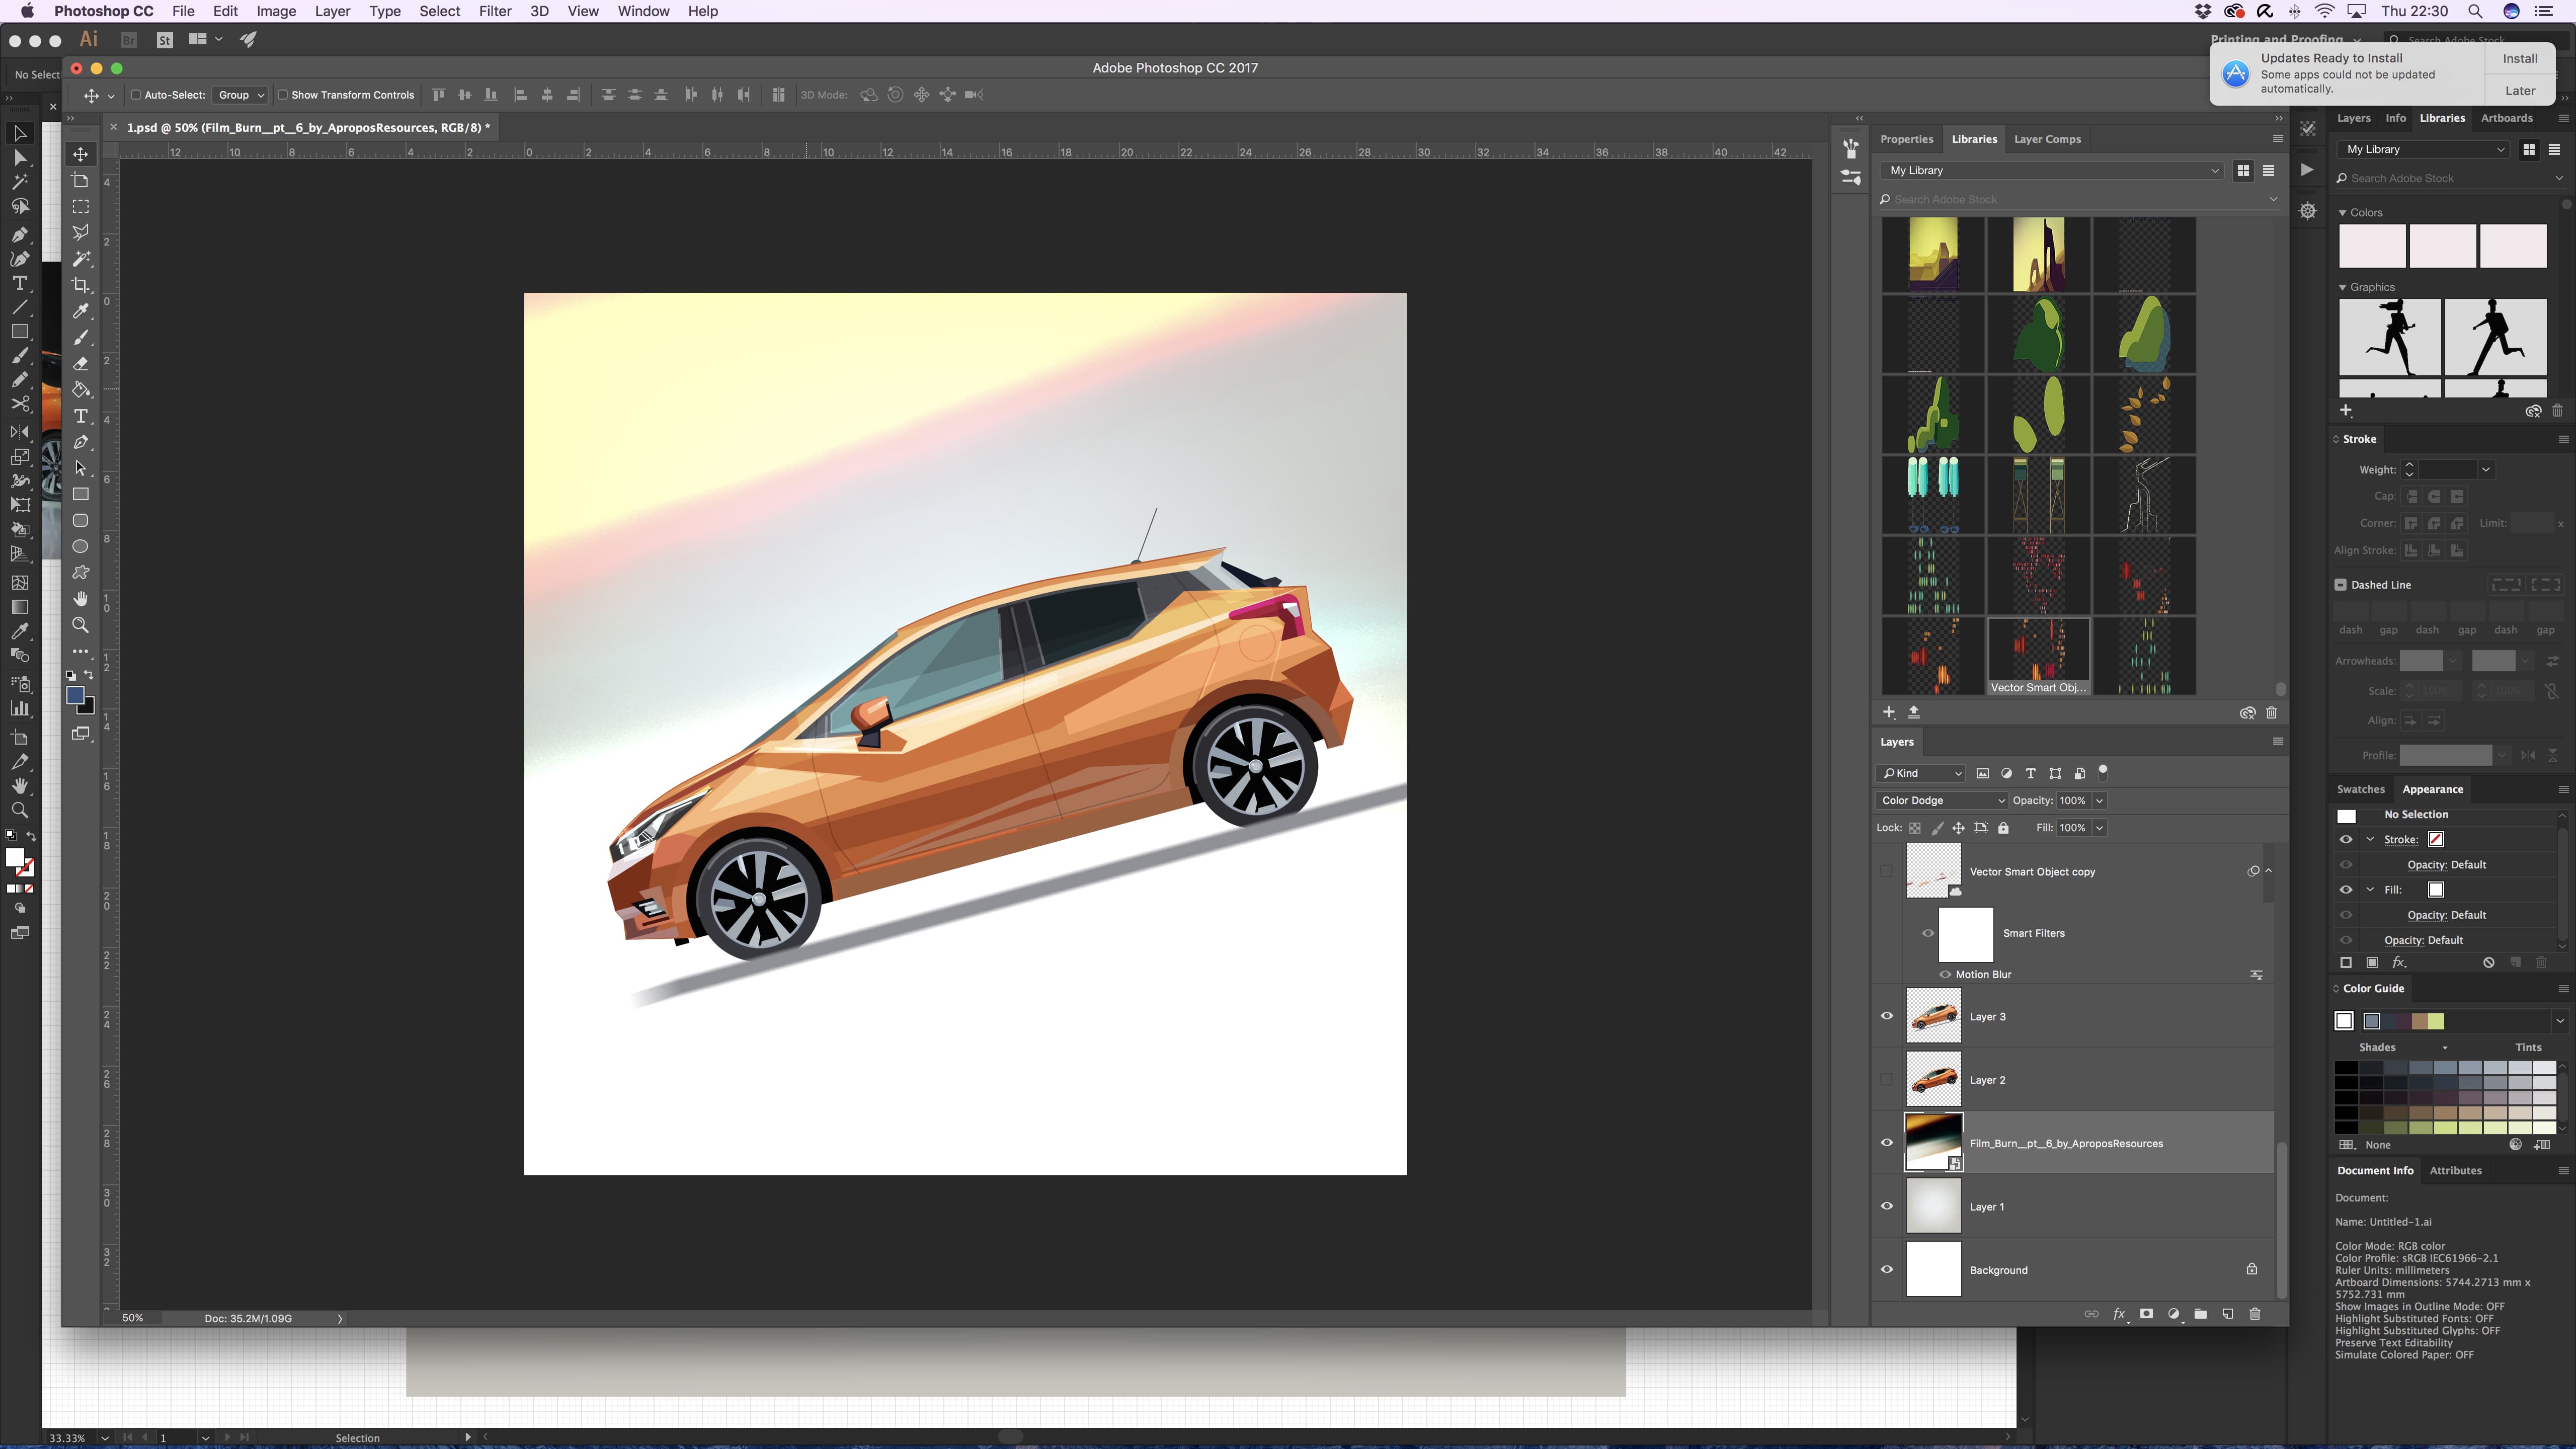Switch to the Attributes tab
The image size is (2576, 1449).
2455,1170
